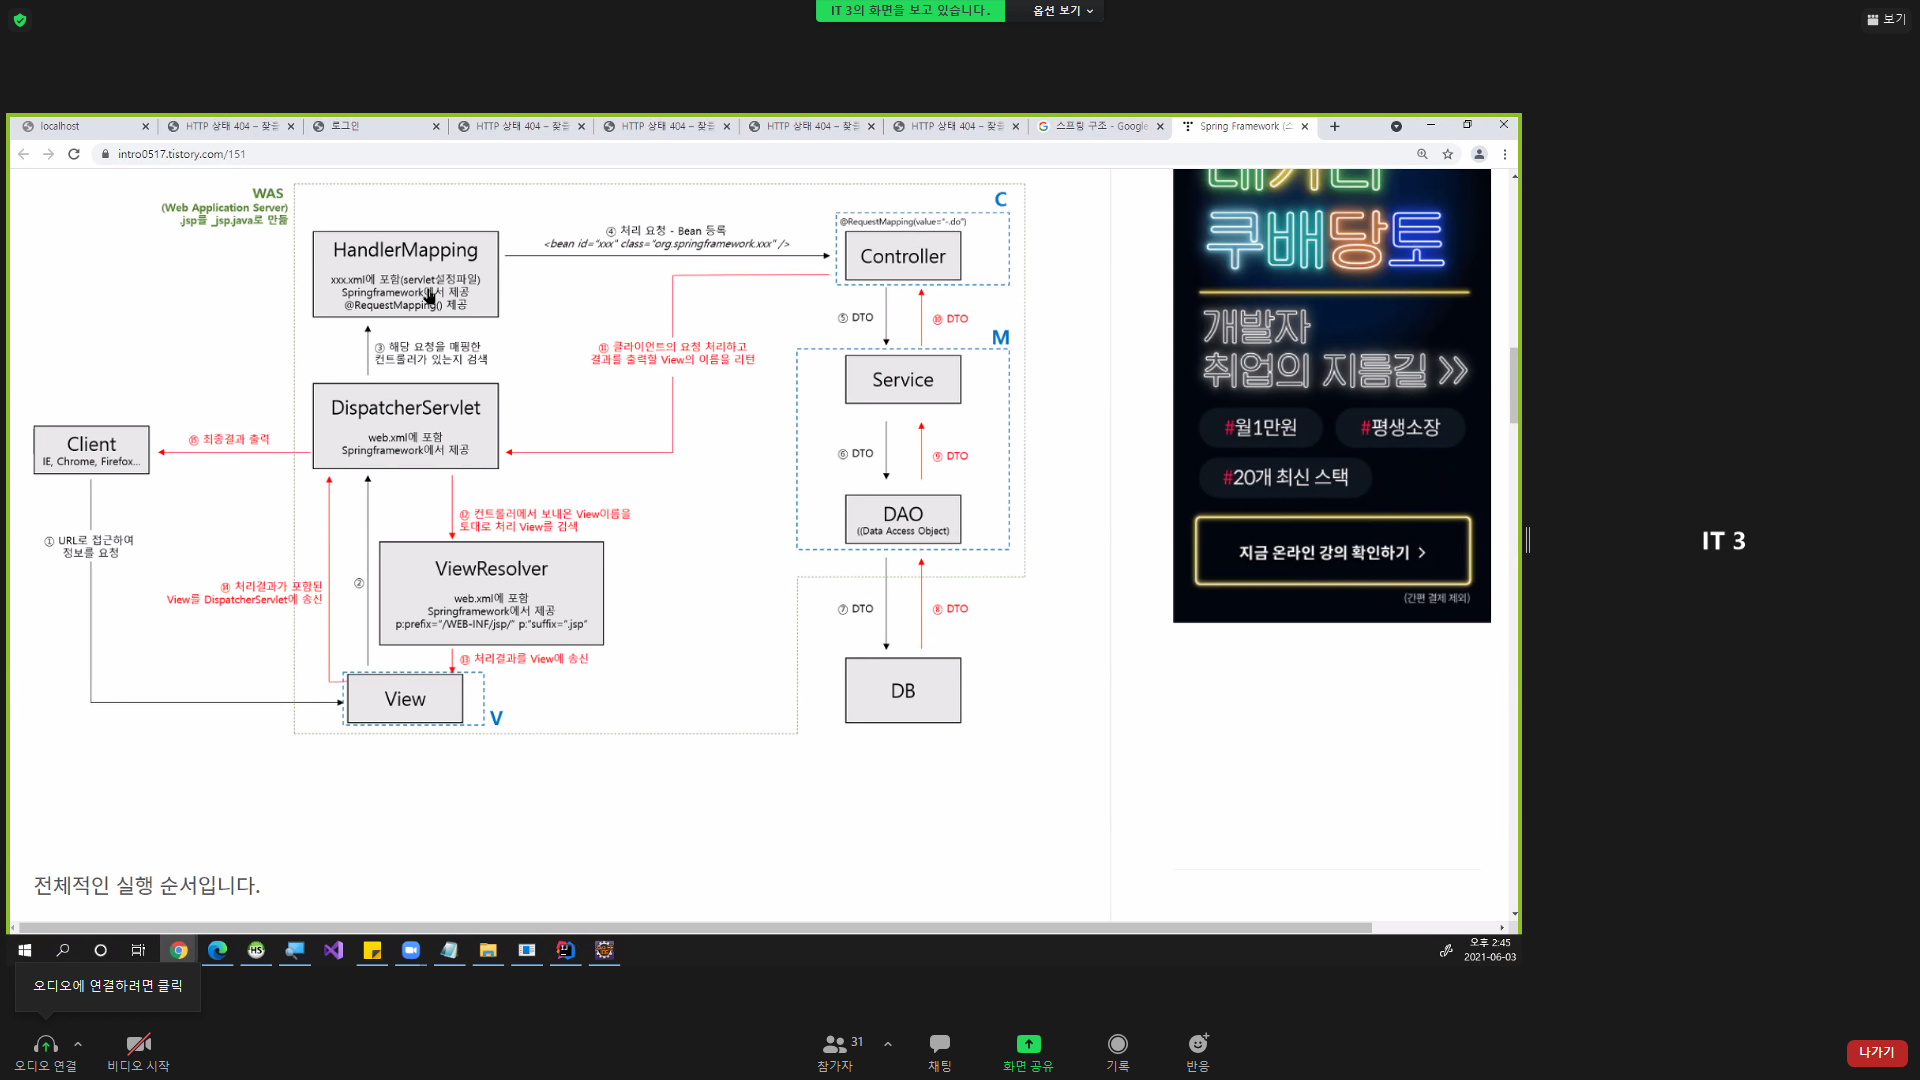Leave the meeting with 나가기 button
Image resolution: width=1920 pixels, height=1080 pixels.
(x=1877, y=1052)
